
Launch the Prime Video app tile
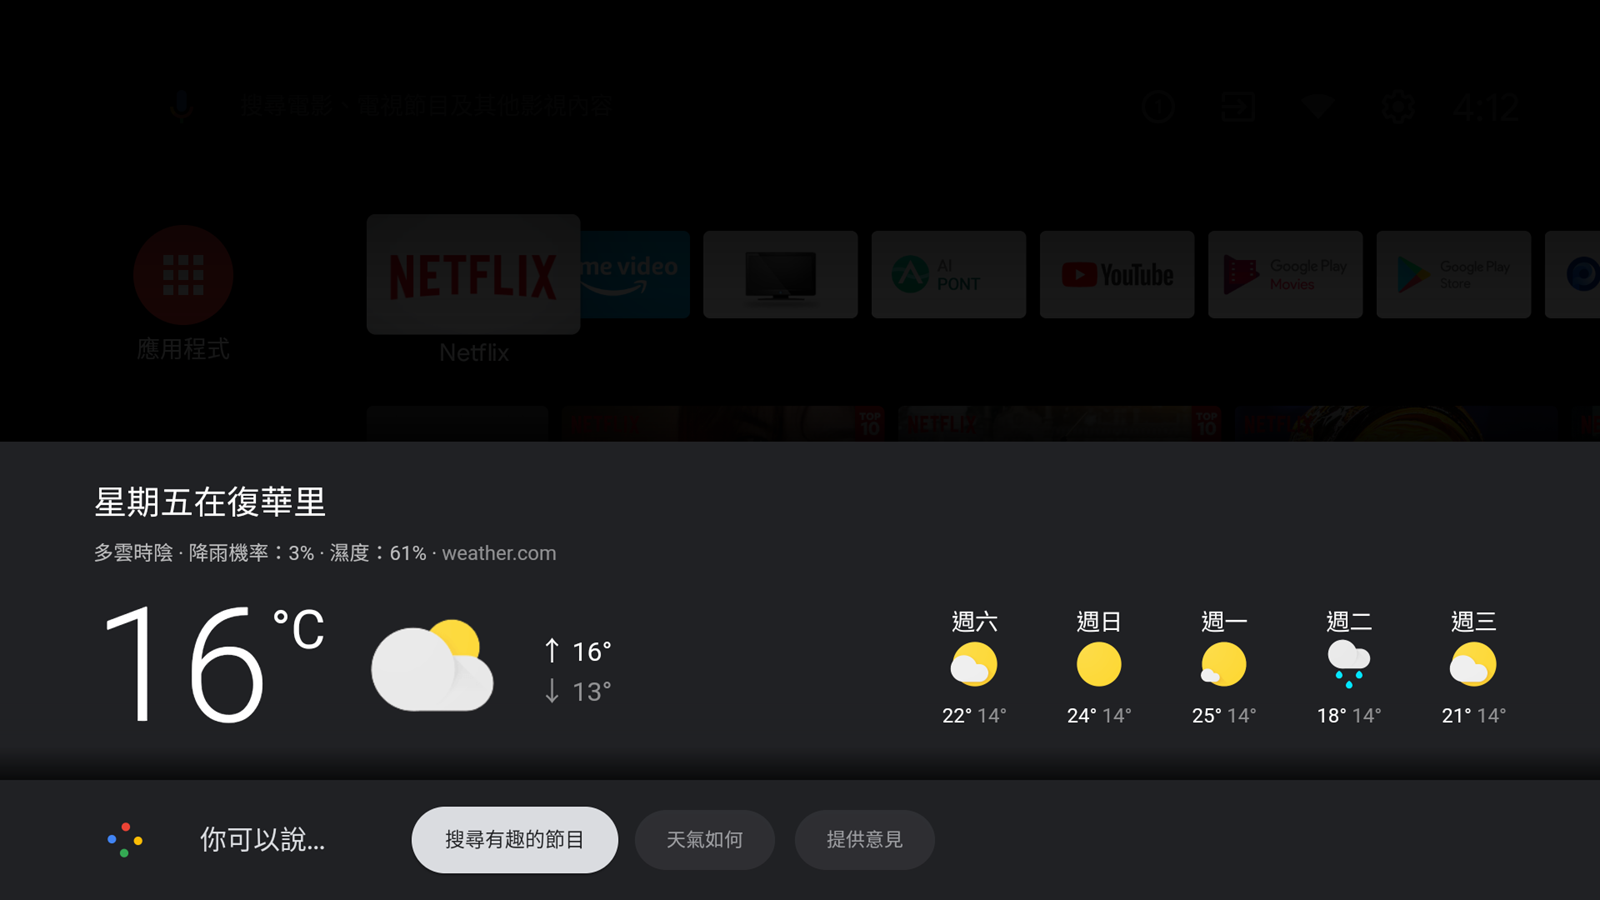(636, 275)
